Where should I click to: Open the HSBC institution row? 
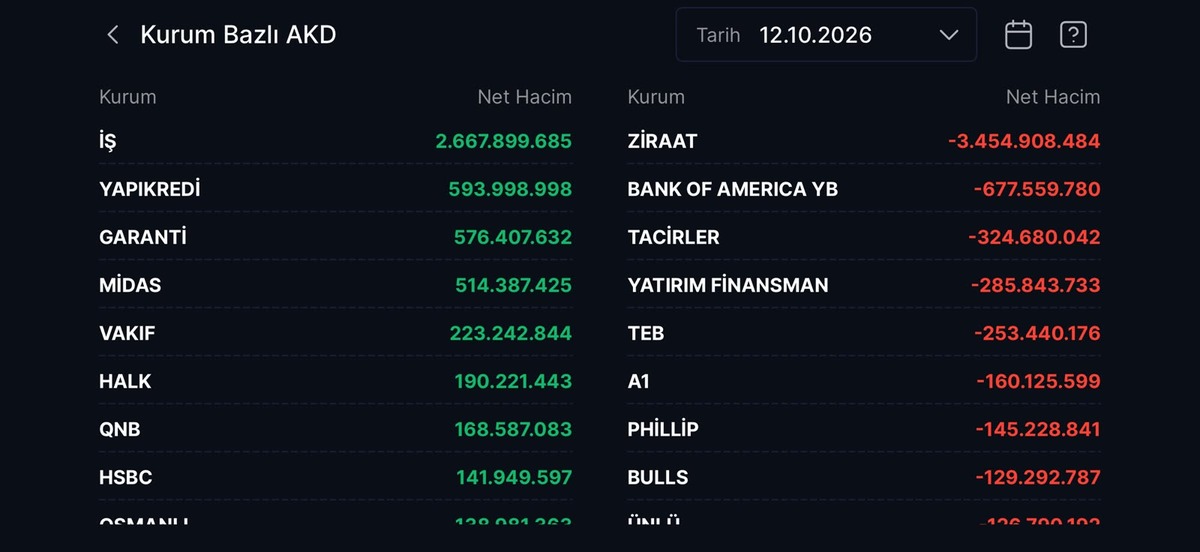tap(336, 477)
